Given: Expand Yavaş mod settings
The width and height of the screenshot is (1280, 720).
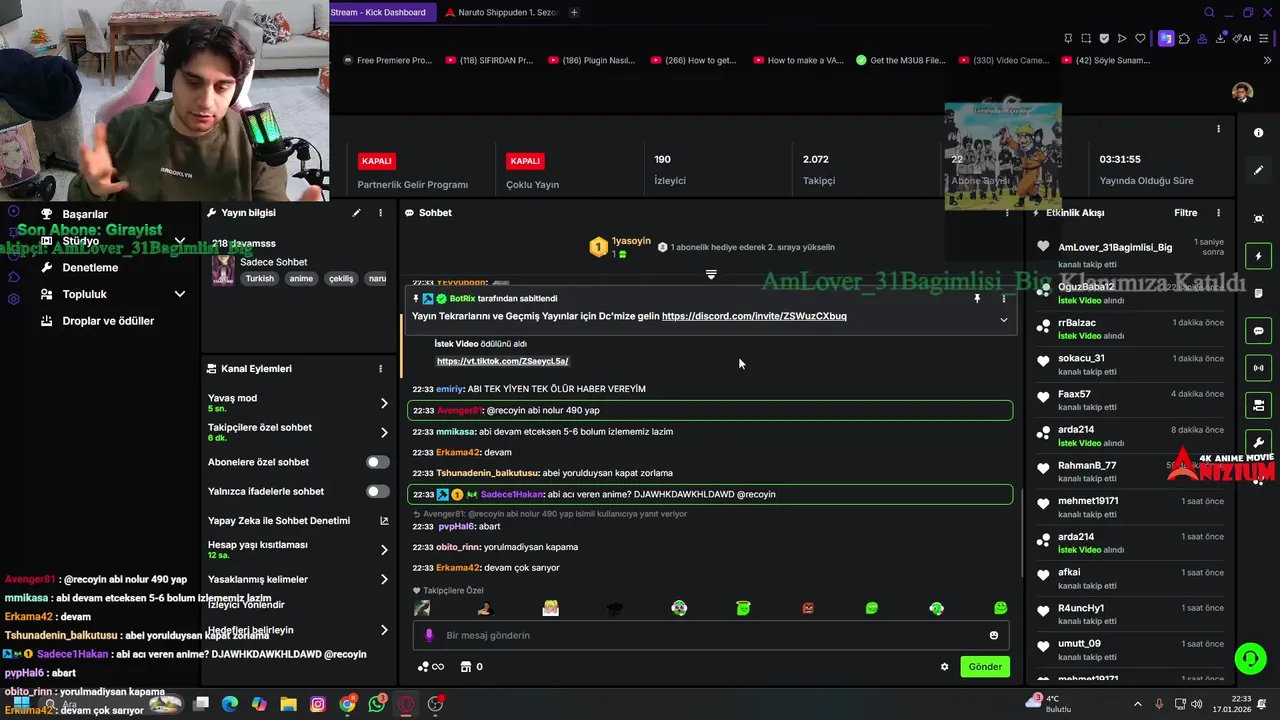Looking at the screenshot, I should coord(384,403).
